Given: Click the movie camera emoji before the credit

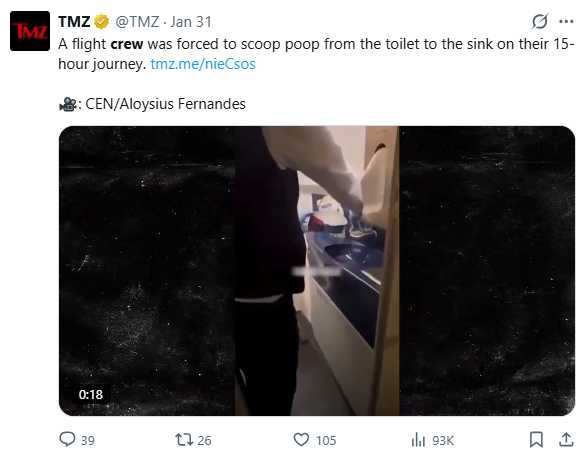Looking at the screenshot, I should coord(67,104).
